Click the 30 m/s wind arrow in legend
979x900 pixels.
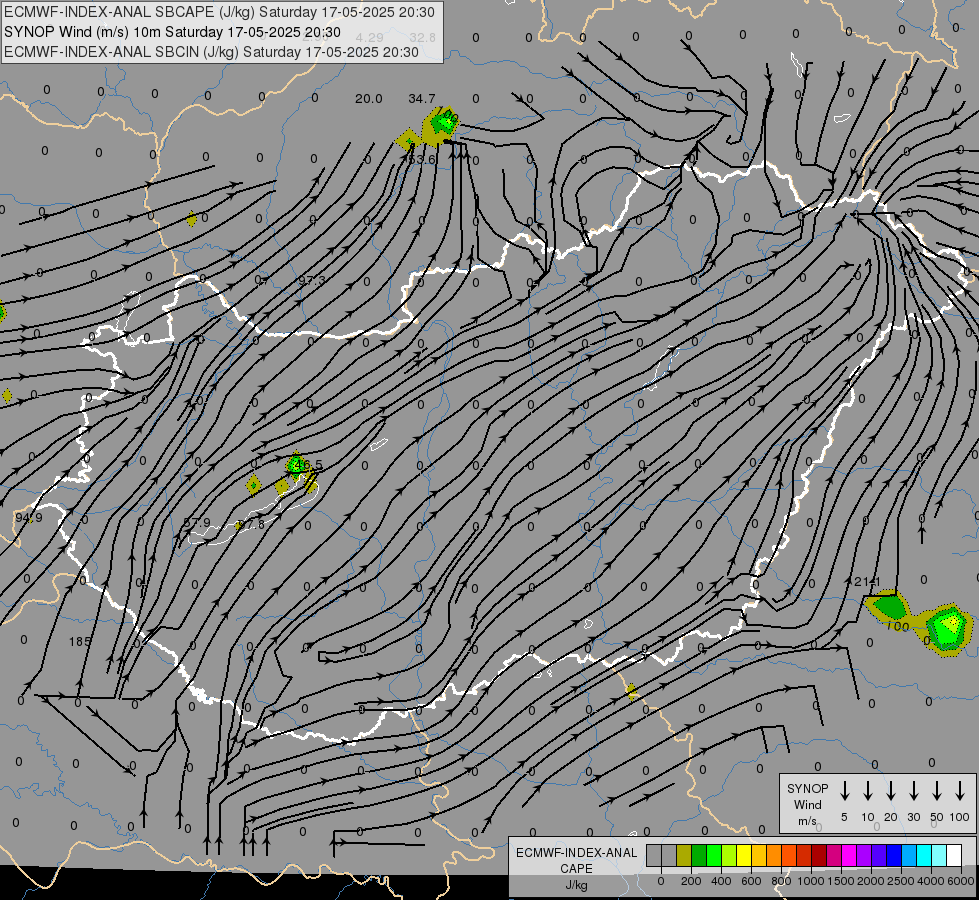pyautogui.click(x=914, y=791)
